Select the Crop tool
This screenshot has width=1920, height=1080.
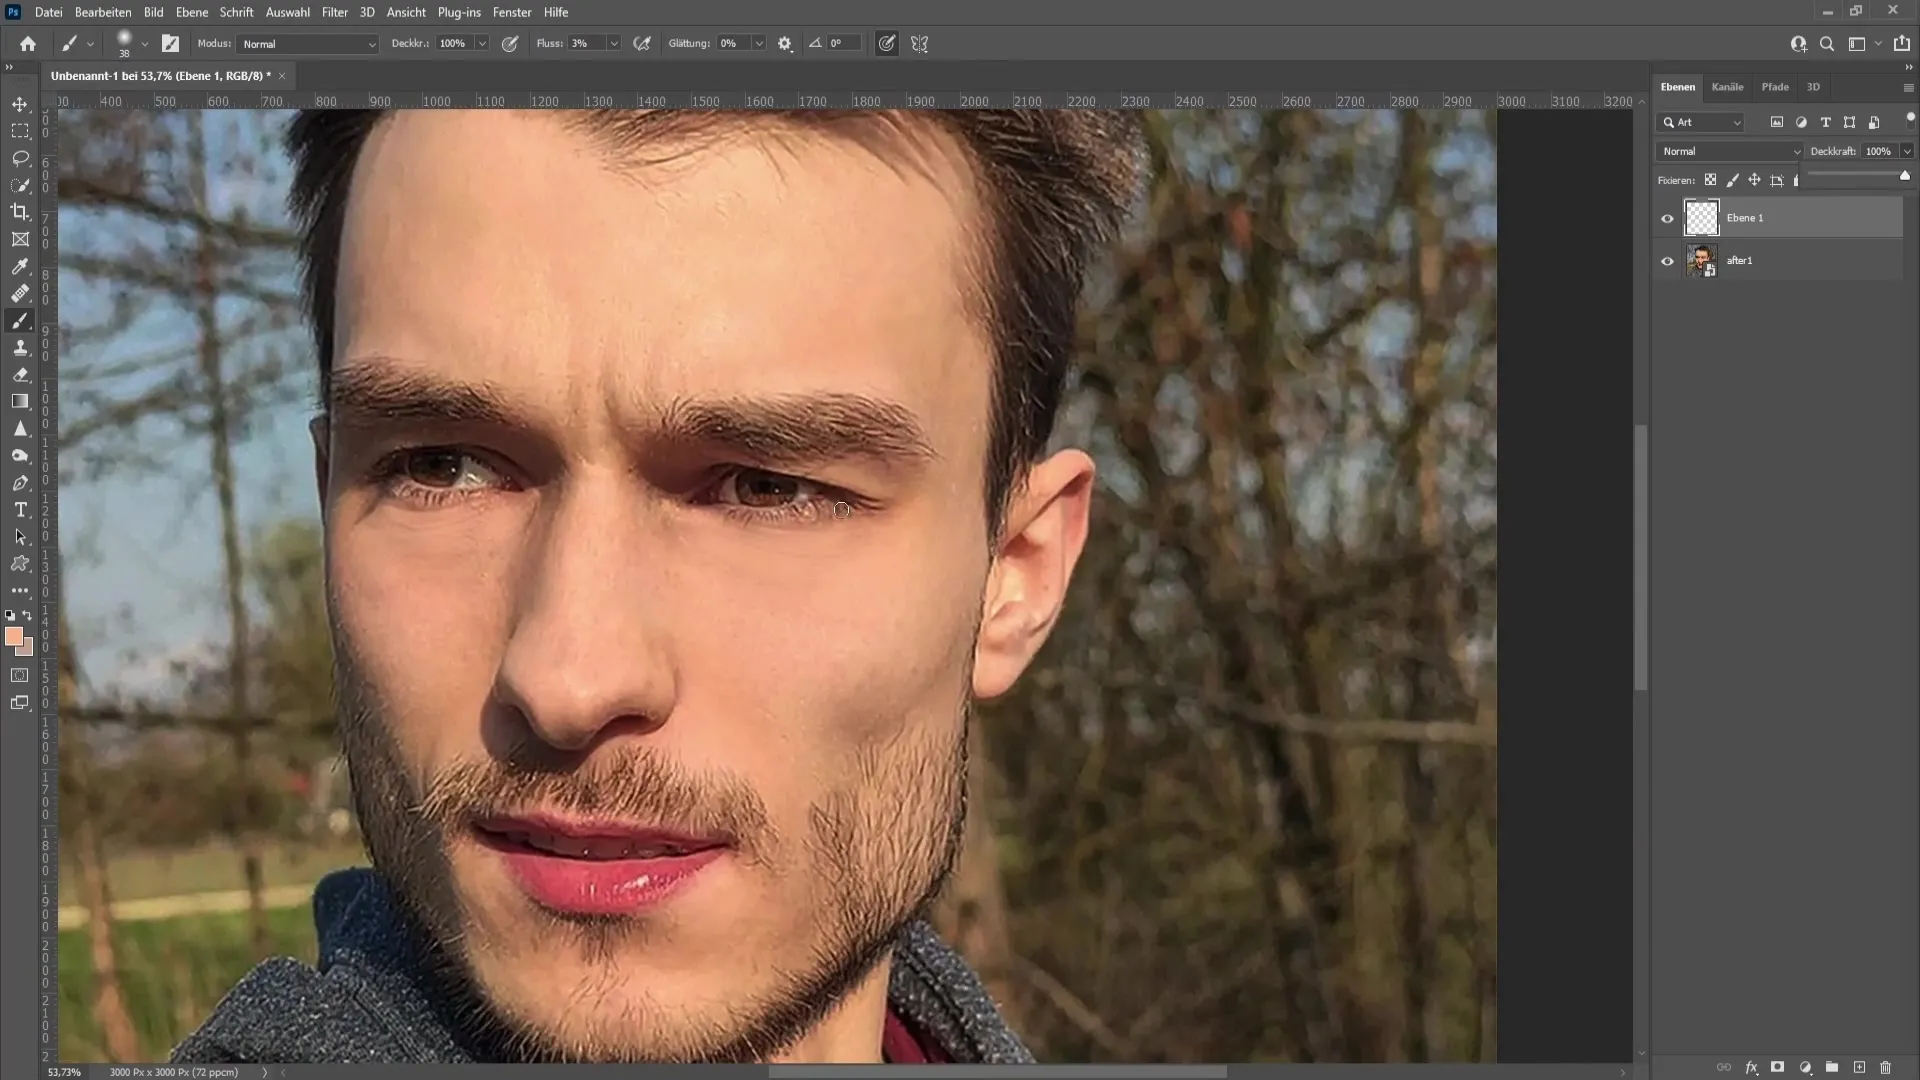tap(20, 211)
